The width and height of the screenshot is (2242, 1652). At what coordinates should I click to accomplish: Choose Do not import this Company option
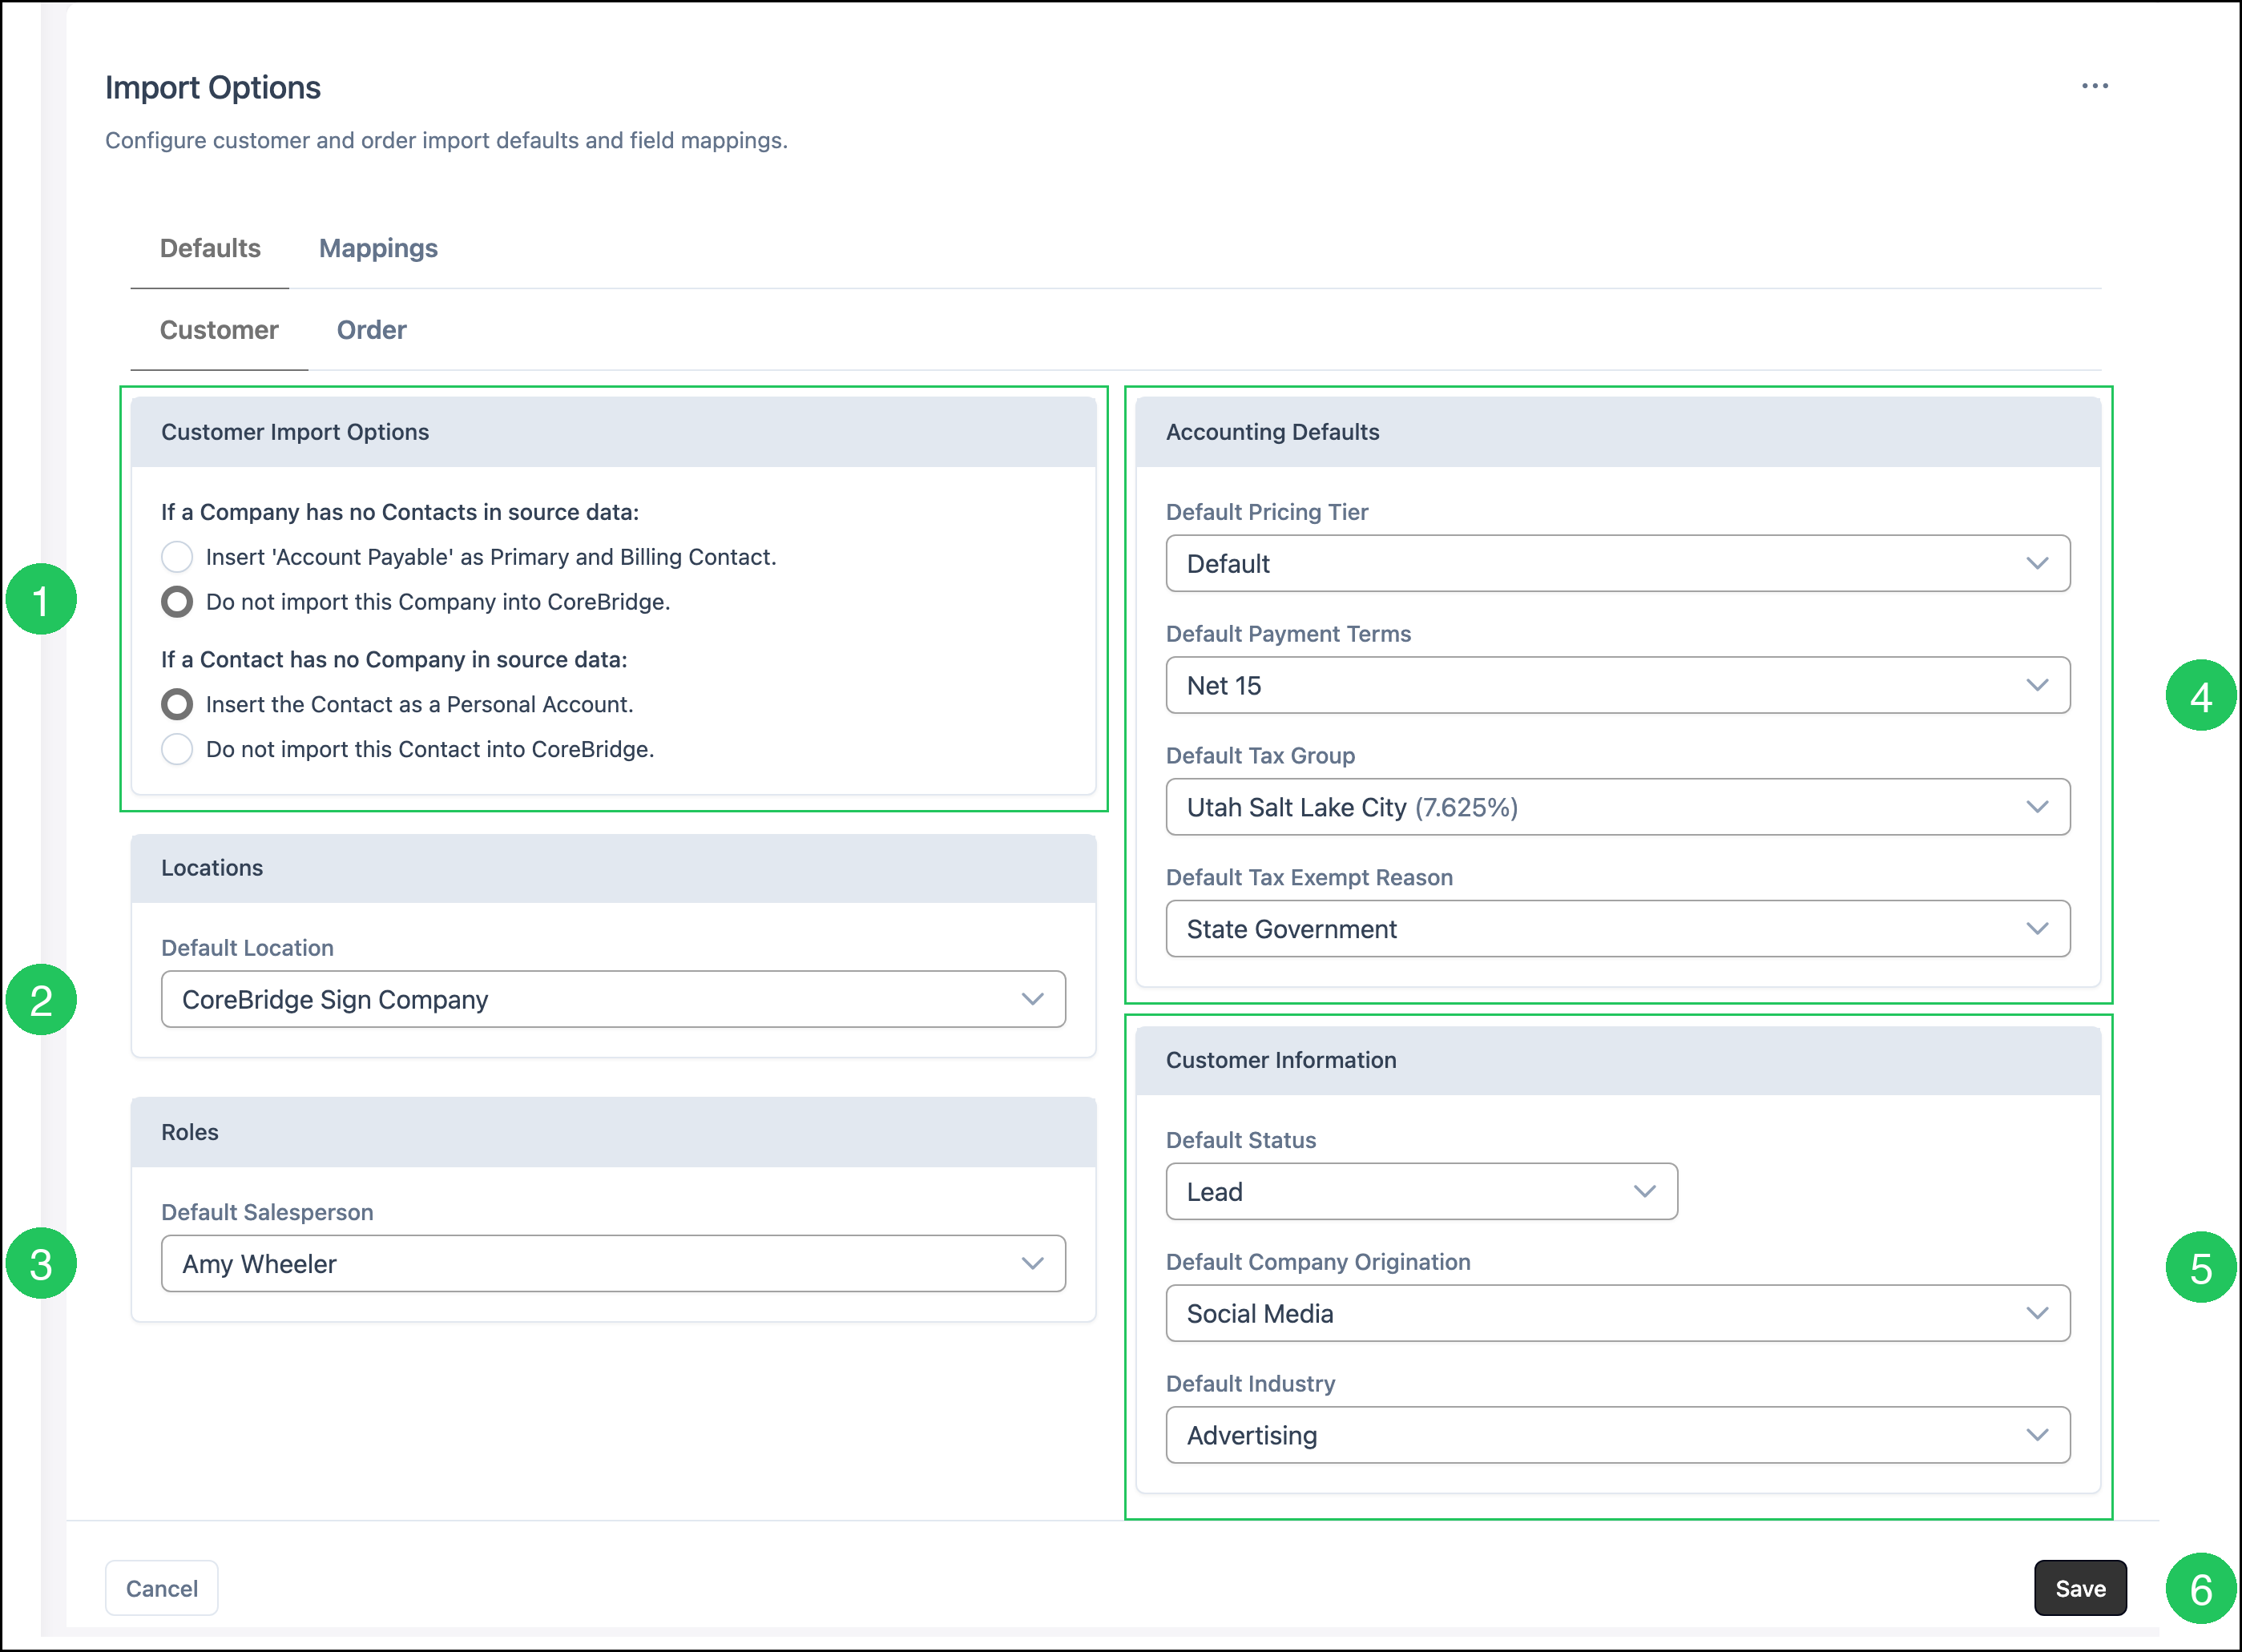tap(177, 602)
